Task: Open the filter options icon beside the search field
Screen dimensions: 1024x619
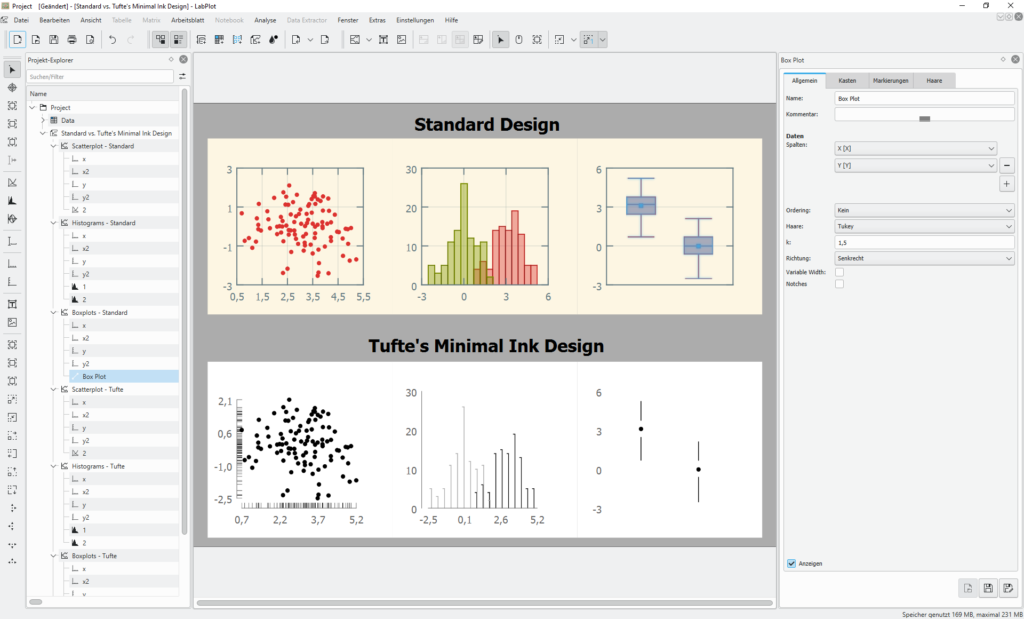Action: point(182,76)
